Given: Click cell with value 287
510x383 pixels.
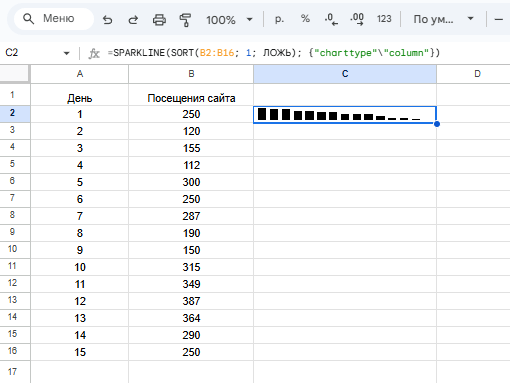Looking at the screenshot, I should (191, 216).
